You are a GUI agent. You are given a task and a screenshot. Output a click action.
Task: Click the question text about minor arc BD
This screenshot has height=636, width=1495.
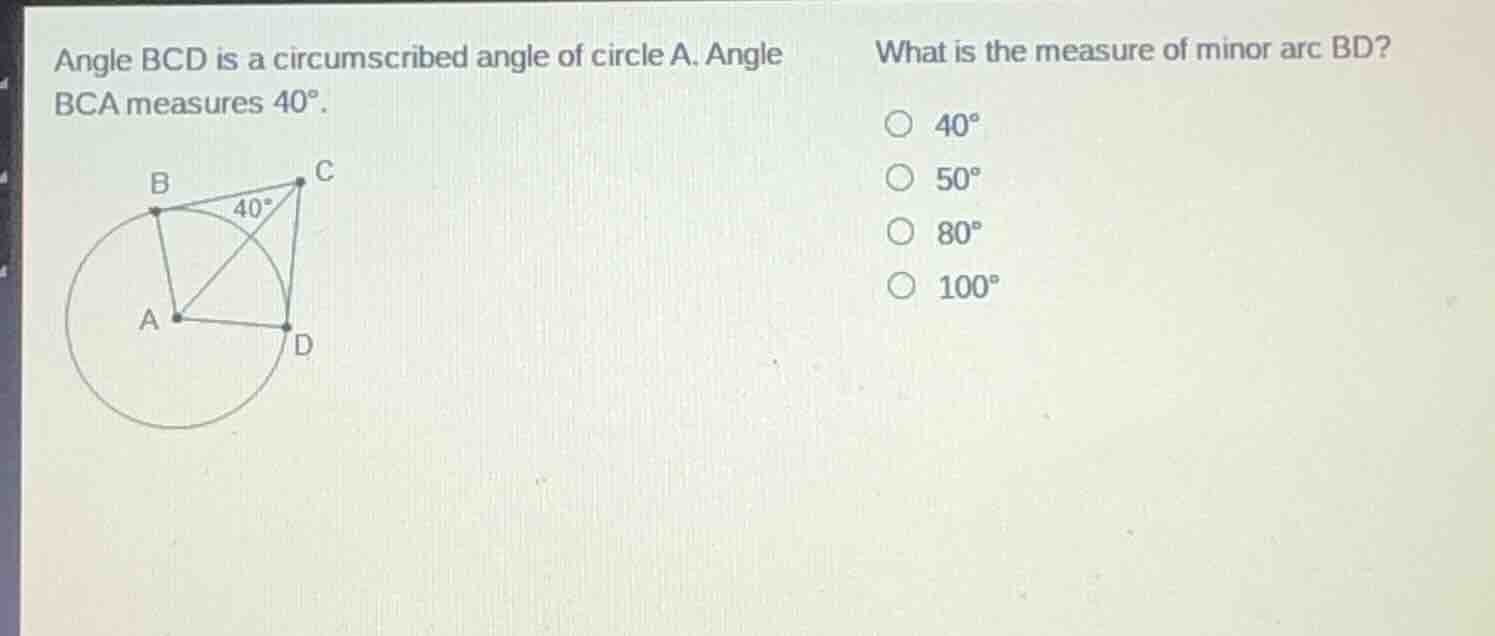[x=1130, y=51]
